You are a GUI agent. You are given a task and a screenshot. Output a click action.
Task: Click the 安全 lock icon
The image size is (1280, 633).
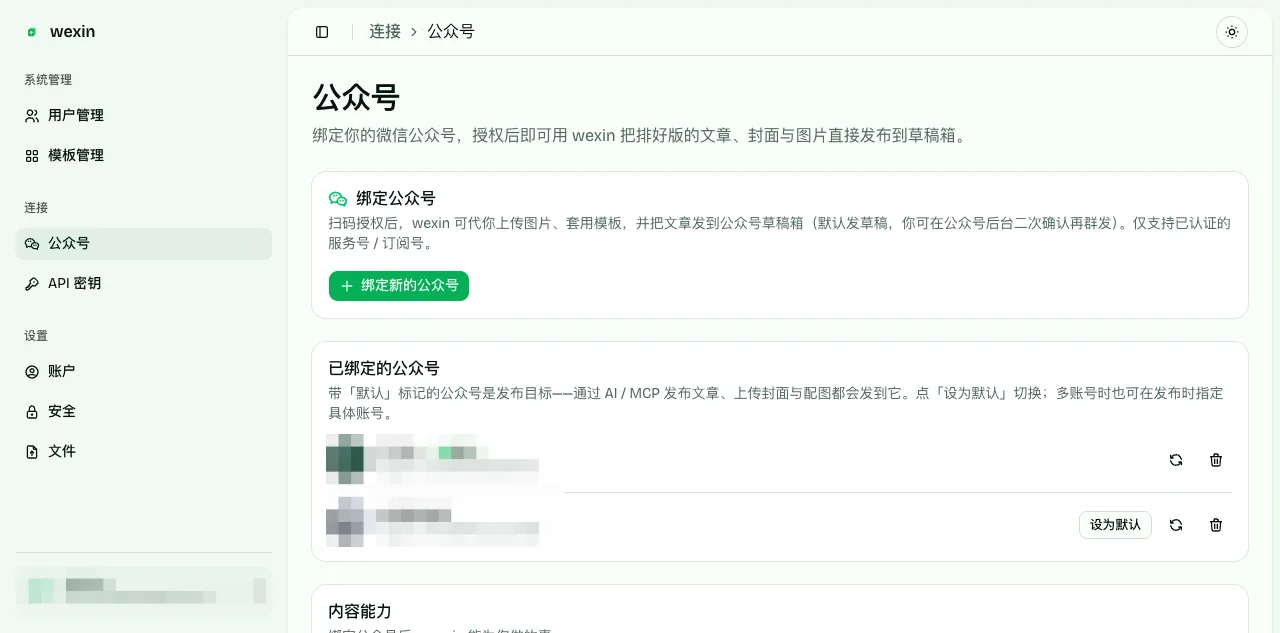pos(32,411)
